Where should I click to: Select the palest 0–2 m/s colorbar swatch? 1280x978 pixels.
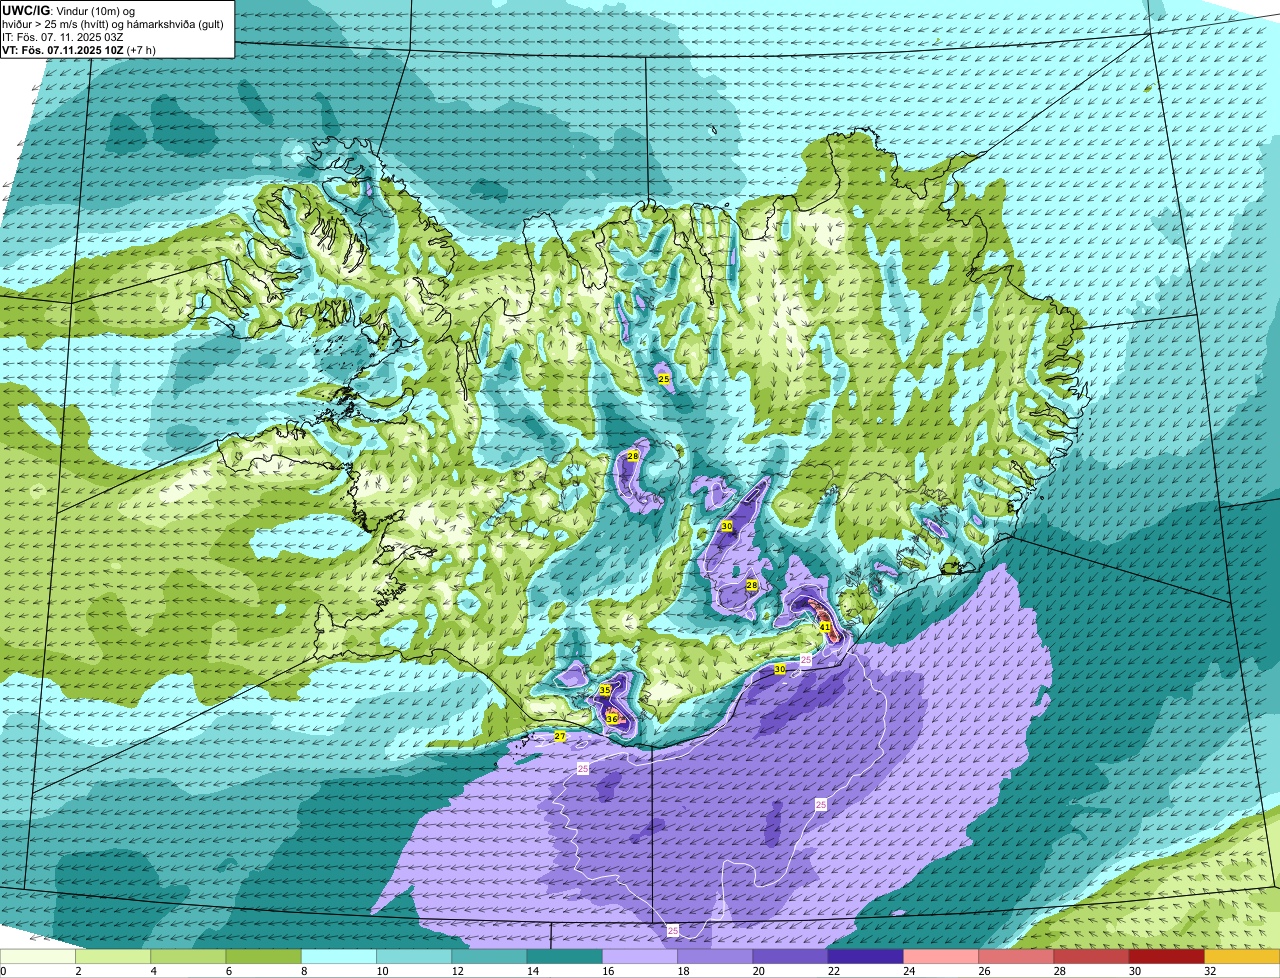point(38,957)
